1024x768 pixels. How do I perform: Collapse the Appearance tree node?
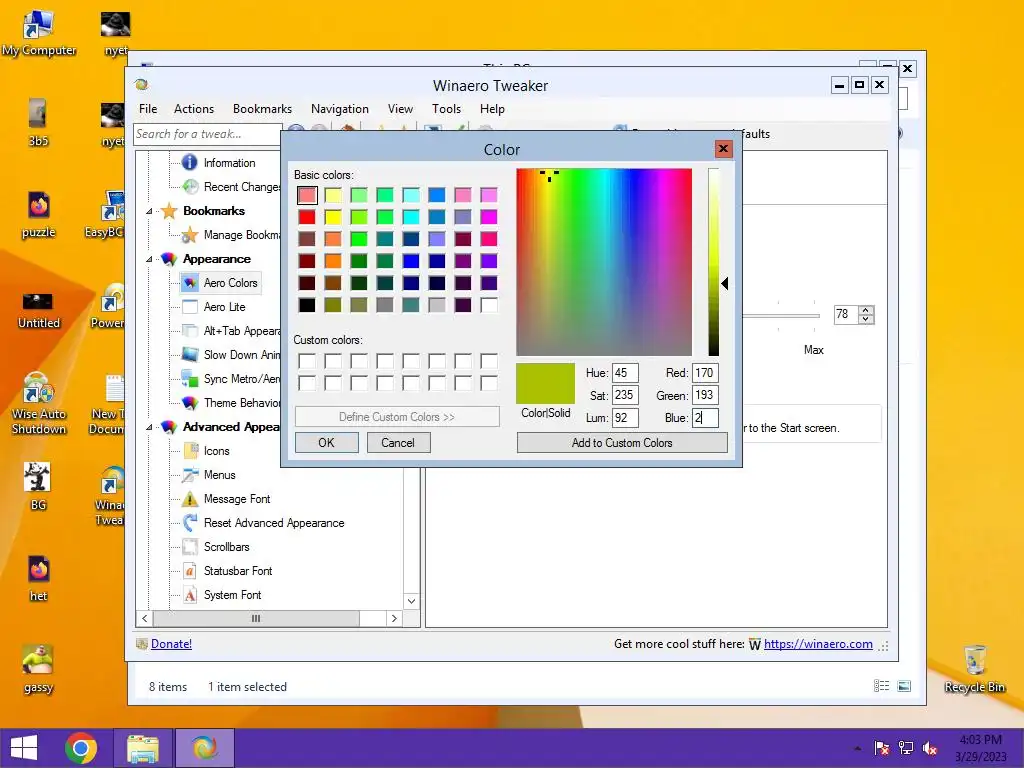tap(149, 259)
